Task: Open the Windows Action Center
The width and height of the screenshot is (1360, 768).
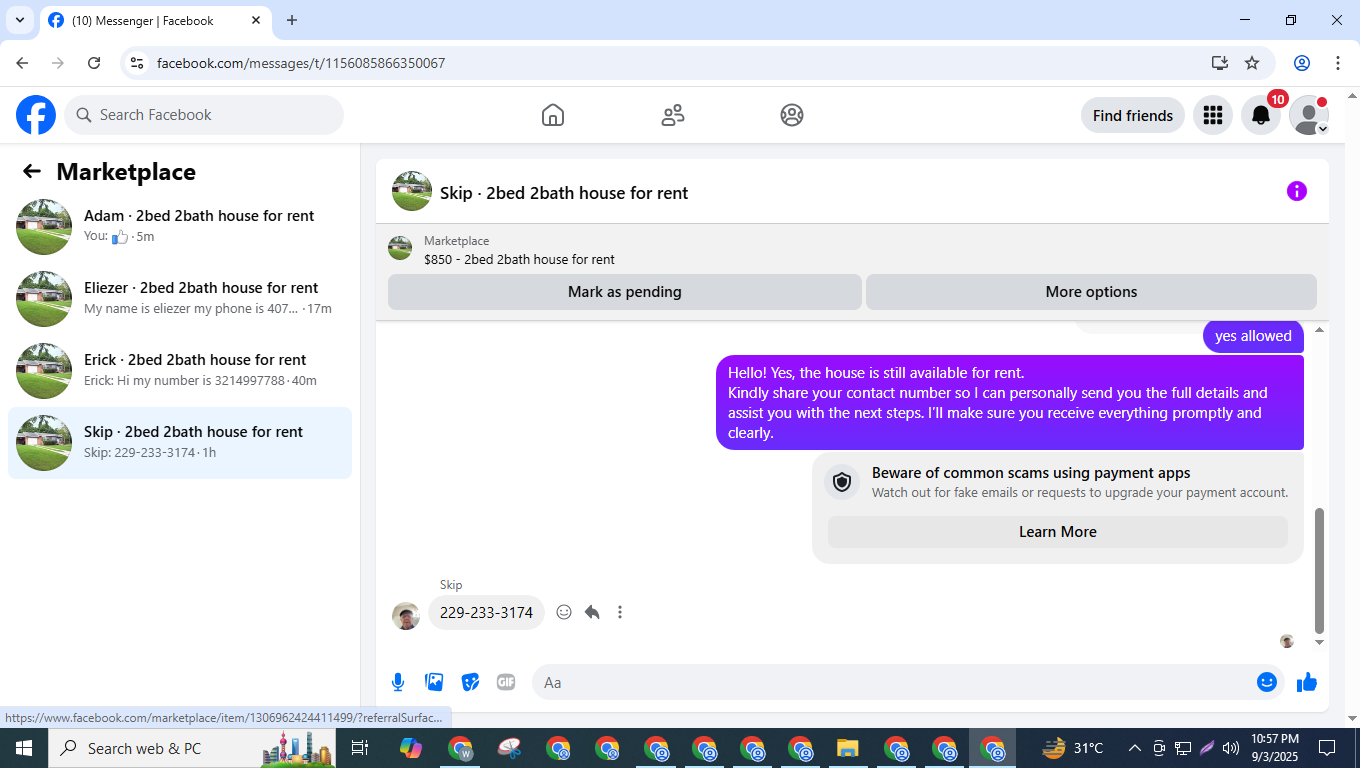Action: pyautogui.click(x=1327, y=748)
